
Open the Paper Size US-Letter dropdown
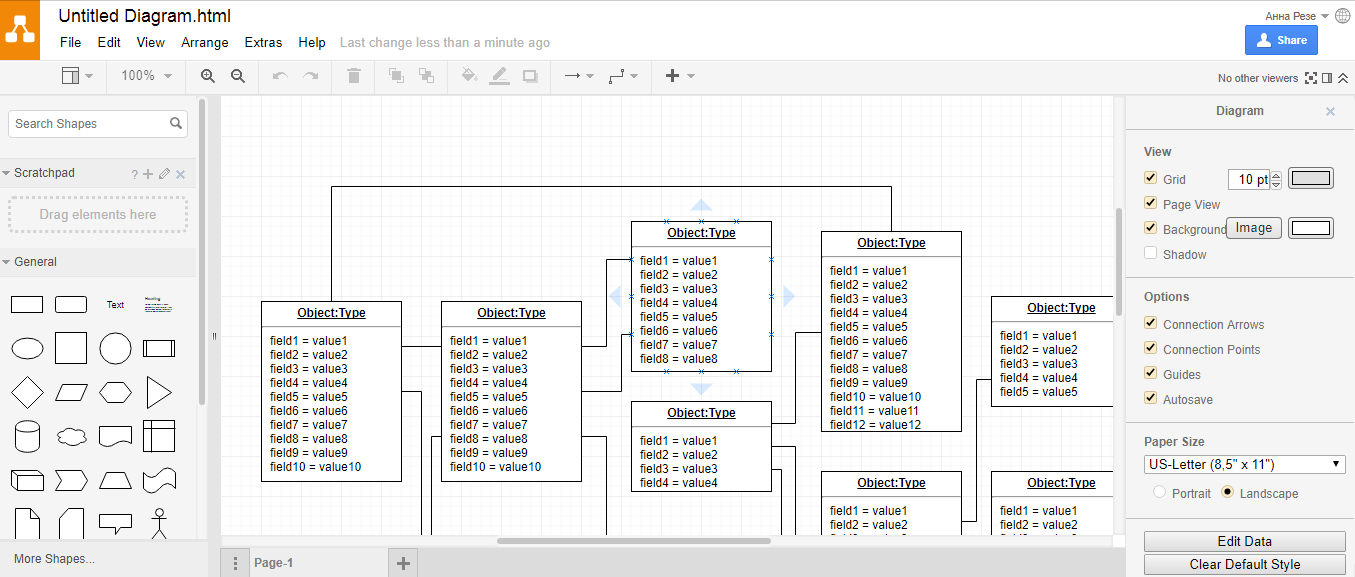[1244, 464]
